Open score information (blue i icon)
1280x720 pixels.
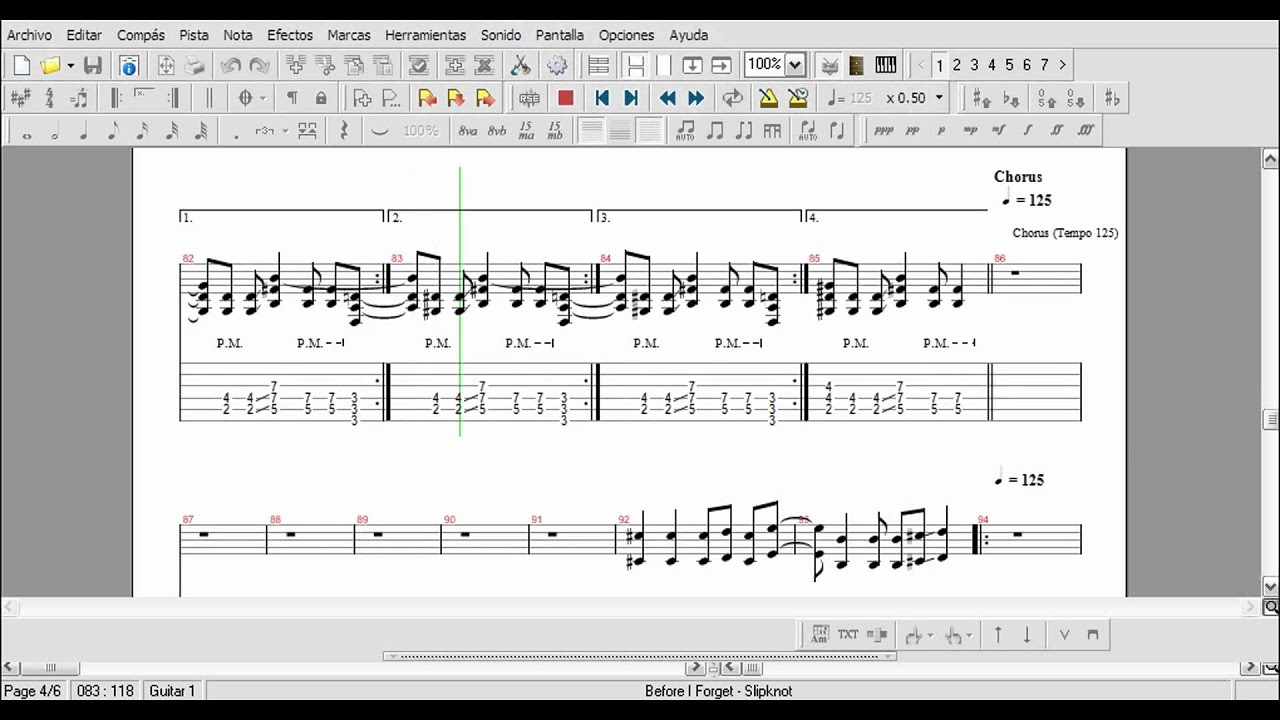129,66
